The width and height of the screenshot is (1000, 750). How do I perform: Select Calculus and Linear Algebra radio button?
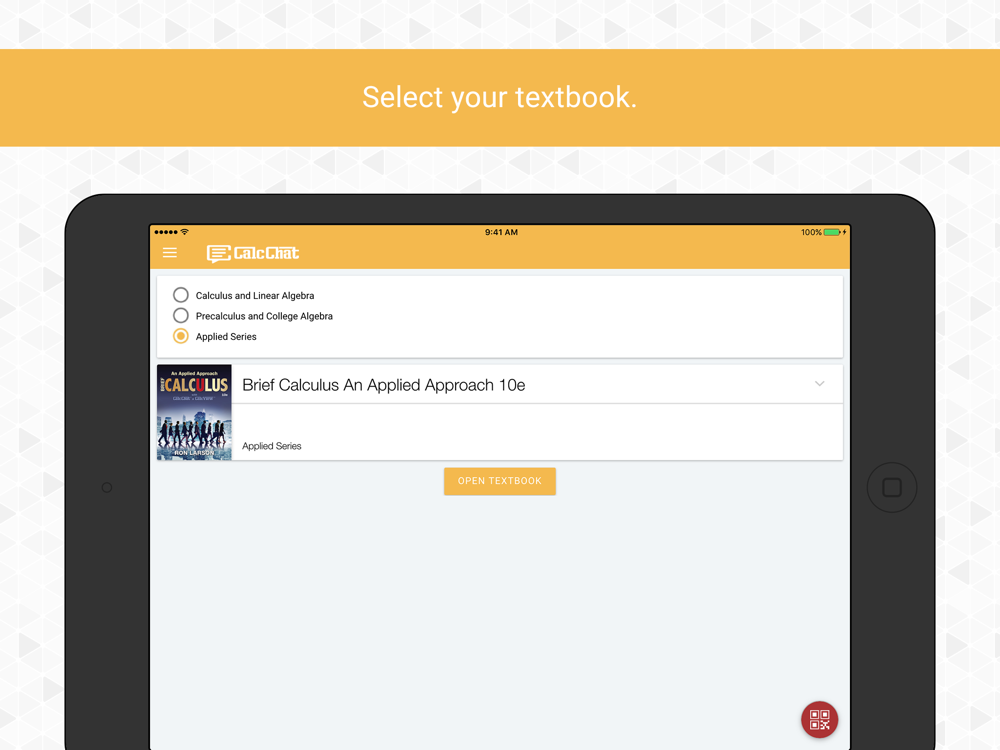tap(181, 295)
